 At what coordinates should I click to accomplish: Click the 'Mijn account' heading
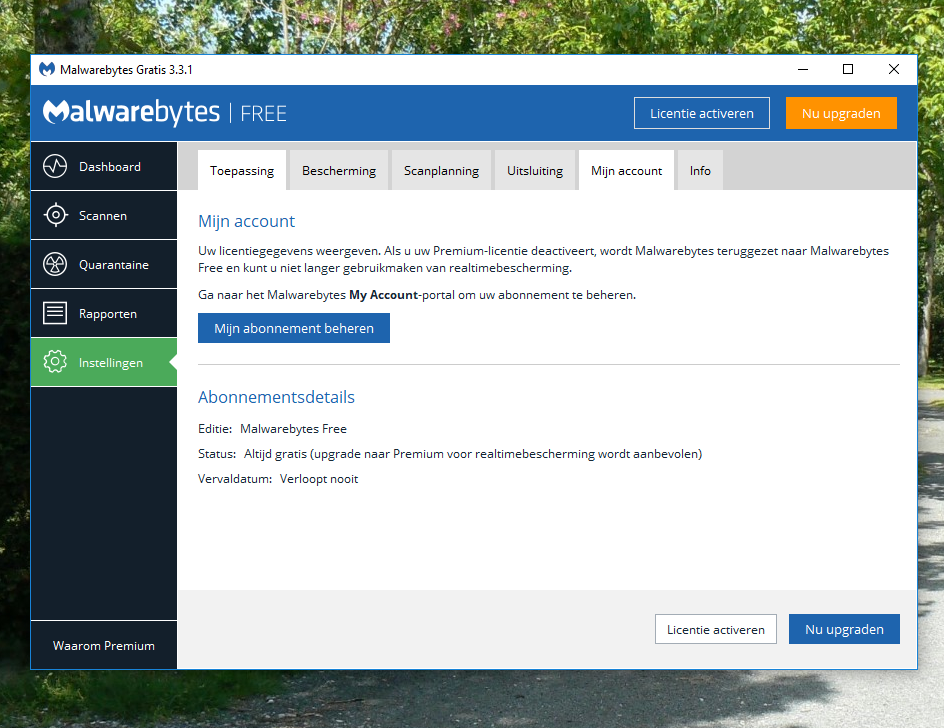click(246, 221)
